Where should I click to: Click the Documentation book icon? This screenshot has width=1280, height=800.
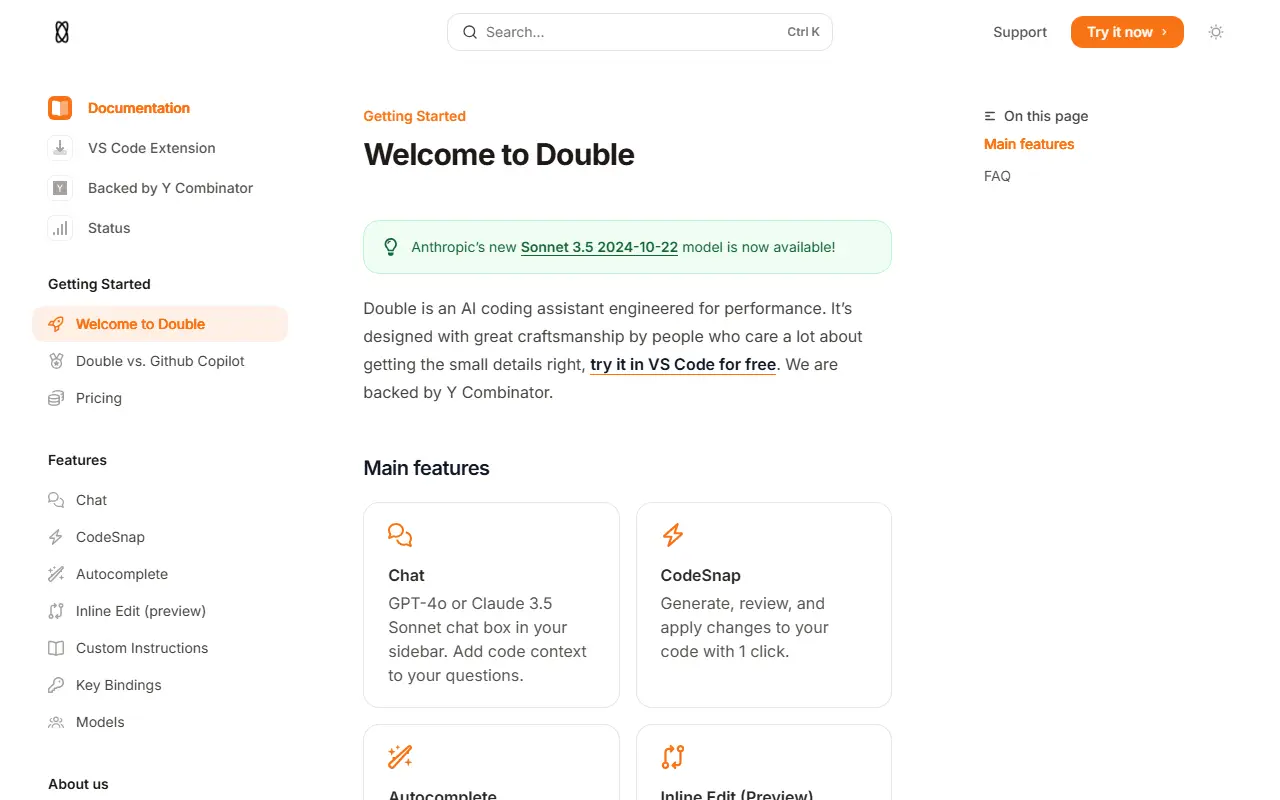tap(60, 108)
